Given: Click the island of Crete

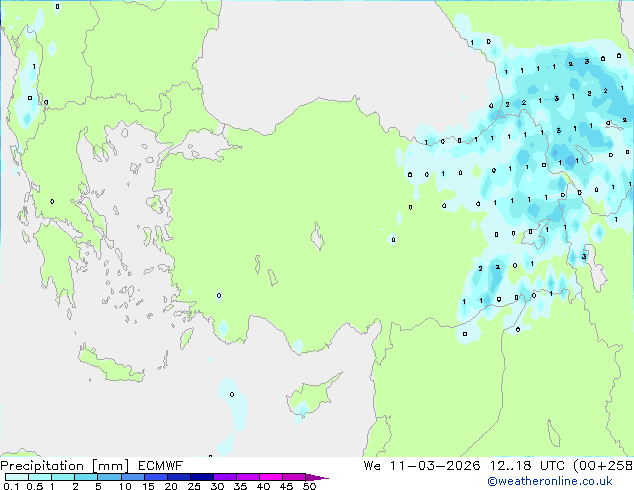Looking at the screenshot, I should (110, 365).
